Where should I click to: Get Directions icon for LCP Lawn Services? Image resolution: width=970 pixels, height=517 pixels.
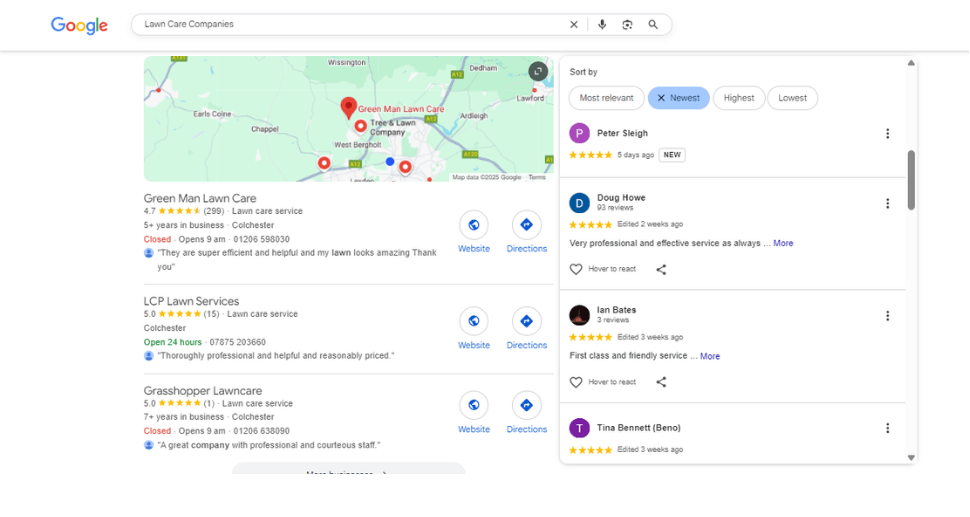click(x=526, y=321)
